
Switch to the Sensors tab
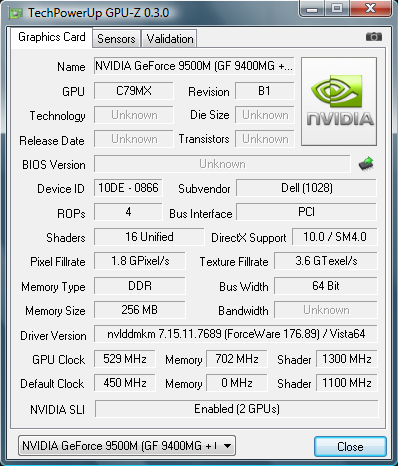coord(116,39)
